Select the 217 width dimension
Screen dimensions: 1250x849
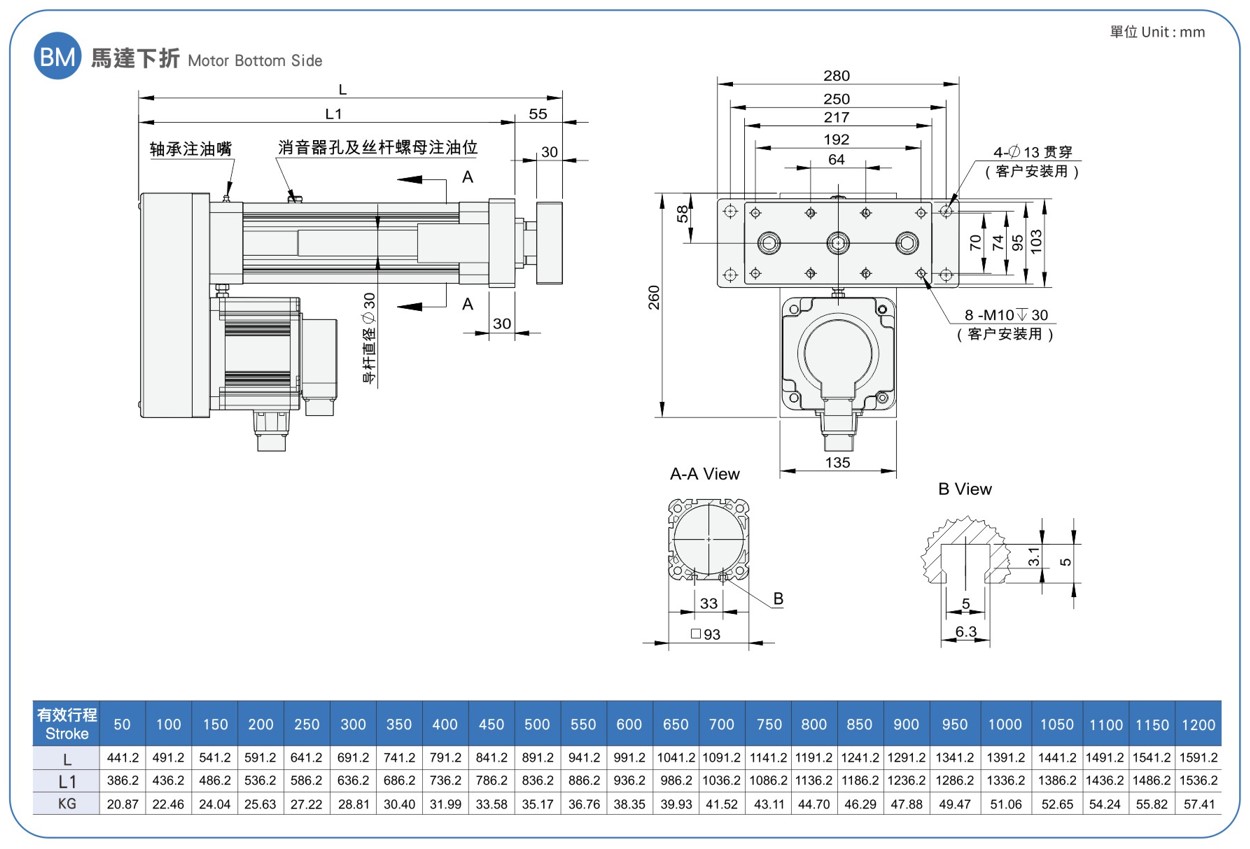pos(836,118)
